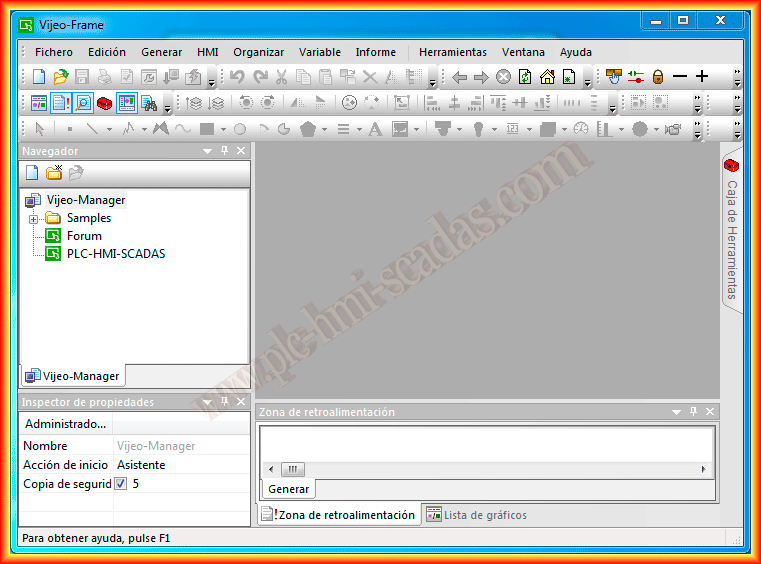The image size is (761, 564).
Task: Open the Navegador panel dropdown arrow
Action: click(x=208, y=151)
